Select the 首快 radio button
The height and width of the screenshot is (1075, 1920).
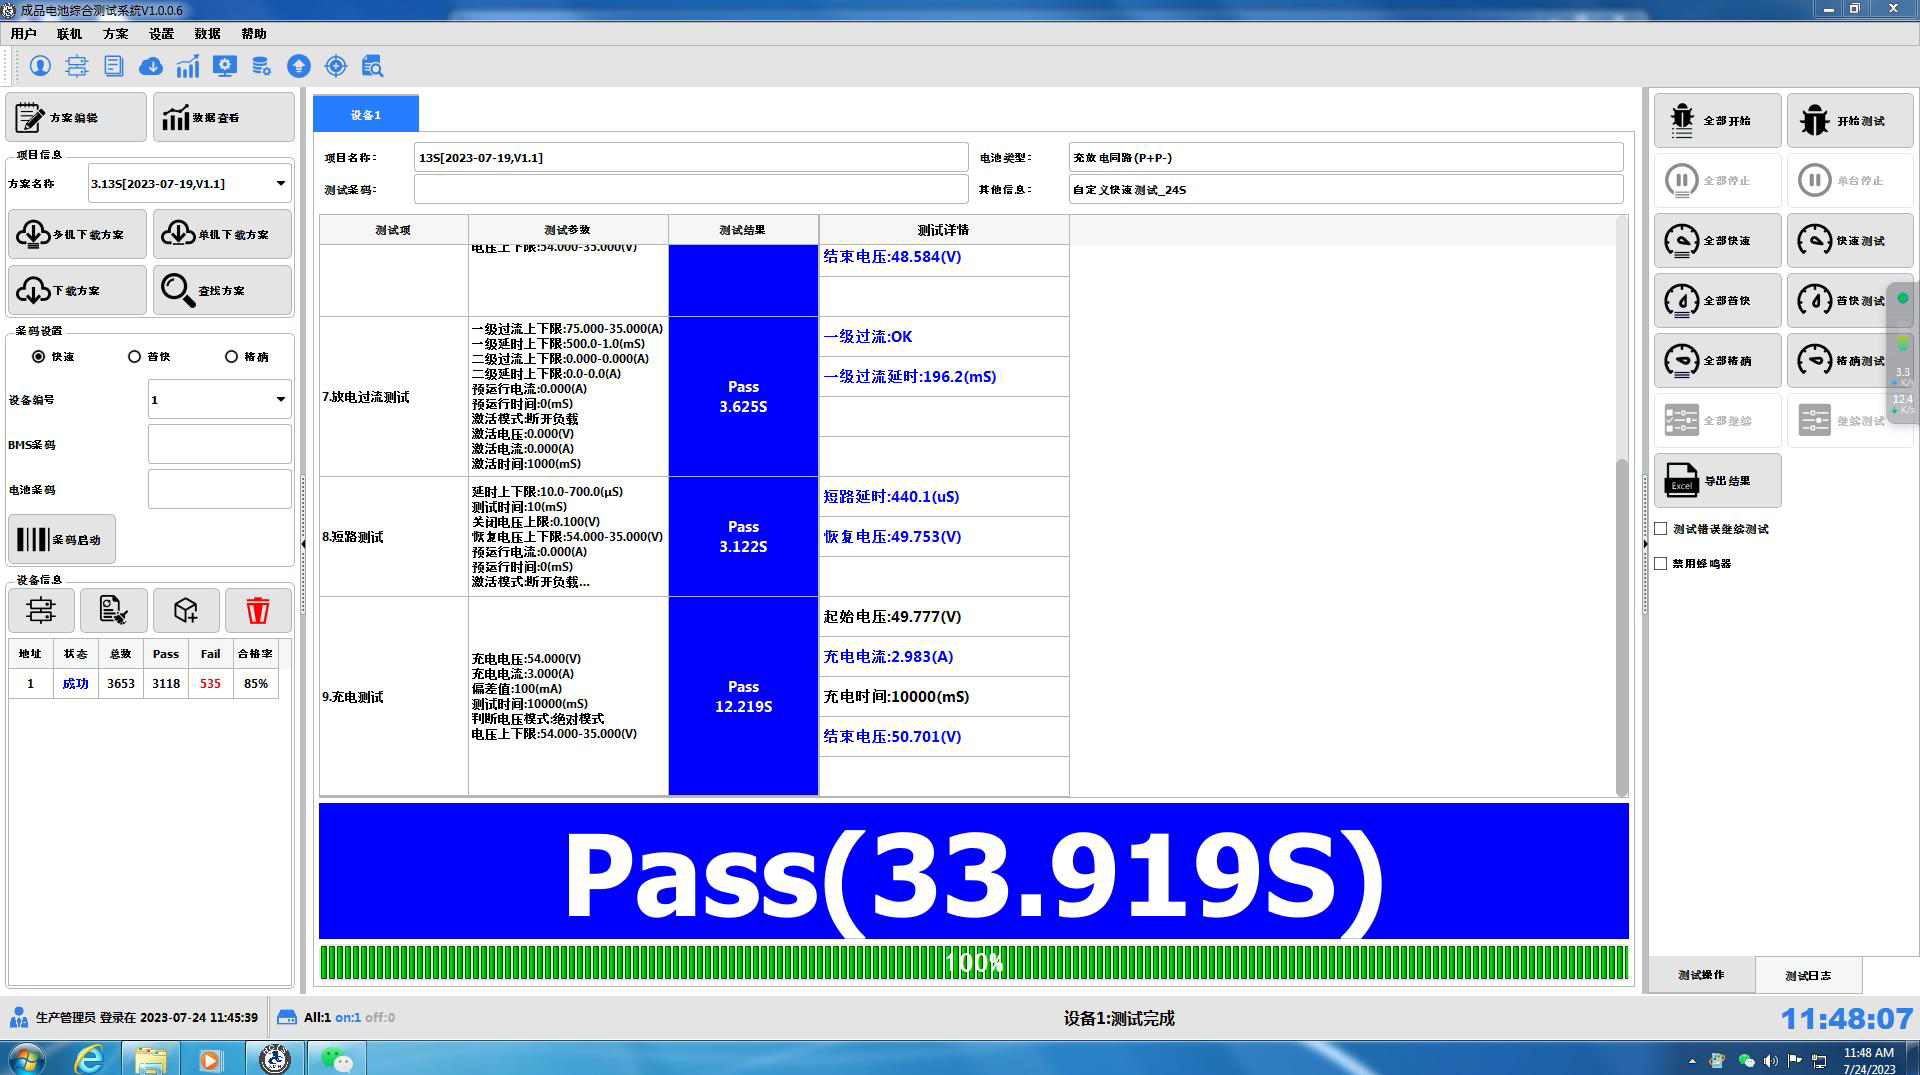click(135, 357)
